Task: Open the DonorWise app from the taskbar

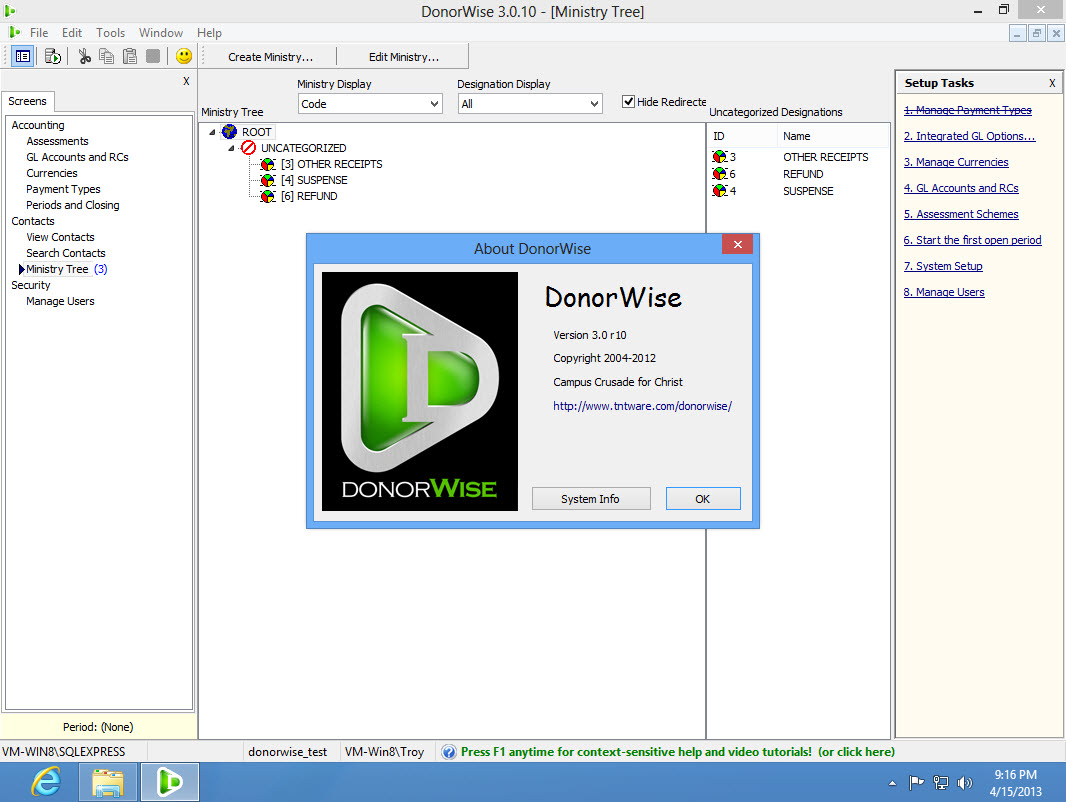Action: coord(169,782)
